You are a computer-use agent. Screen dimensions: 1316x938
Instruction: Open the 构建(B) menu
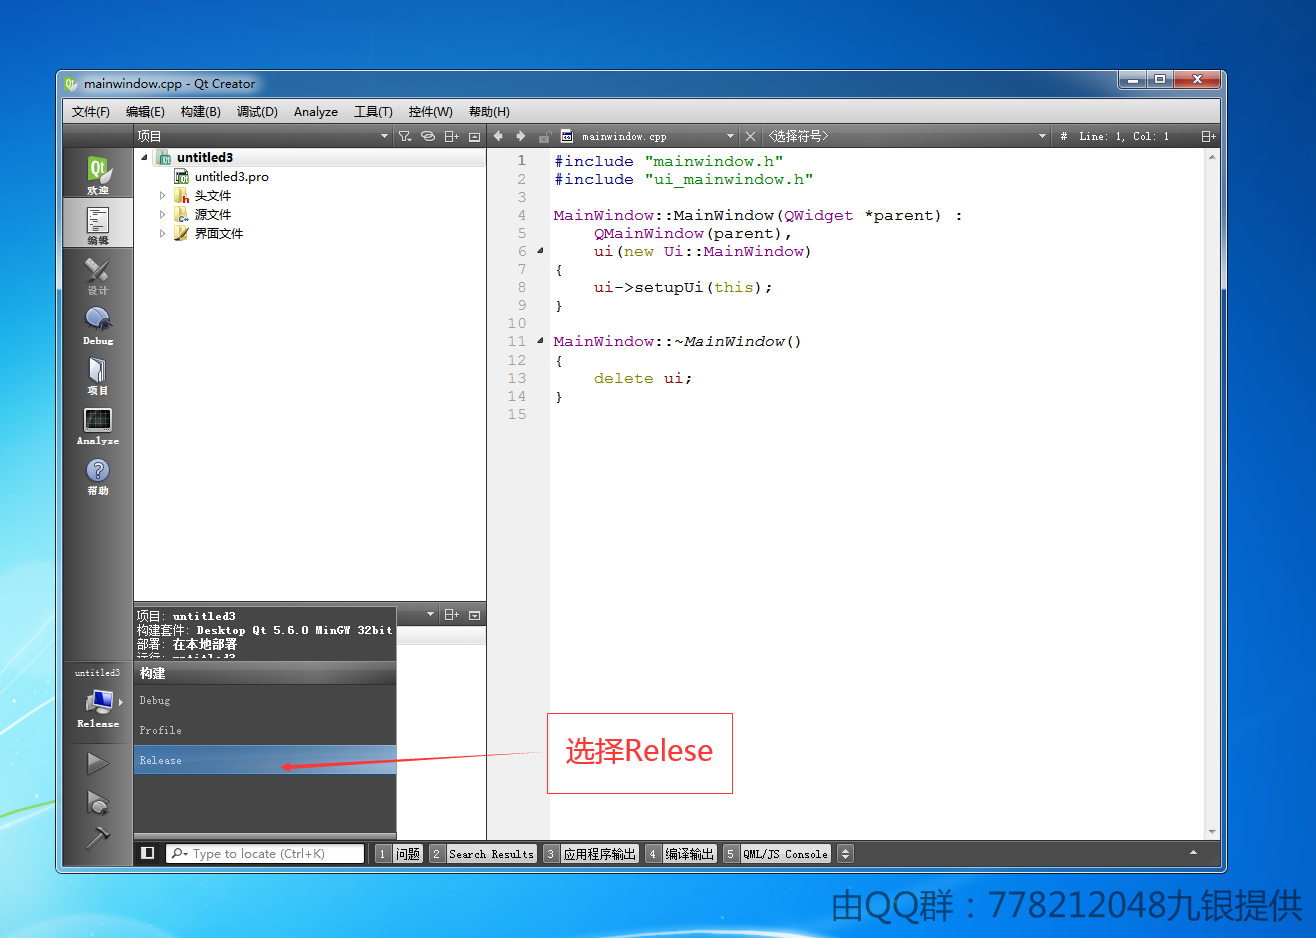pyautogui.click(x=200, y=111)
